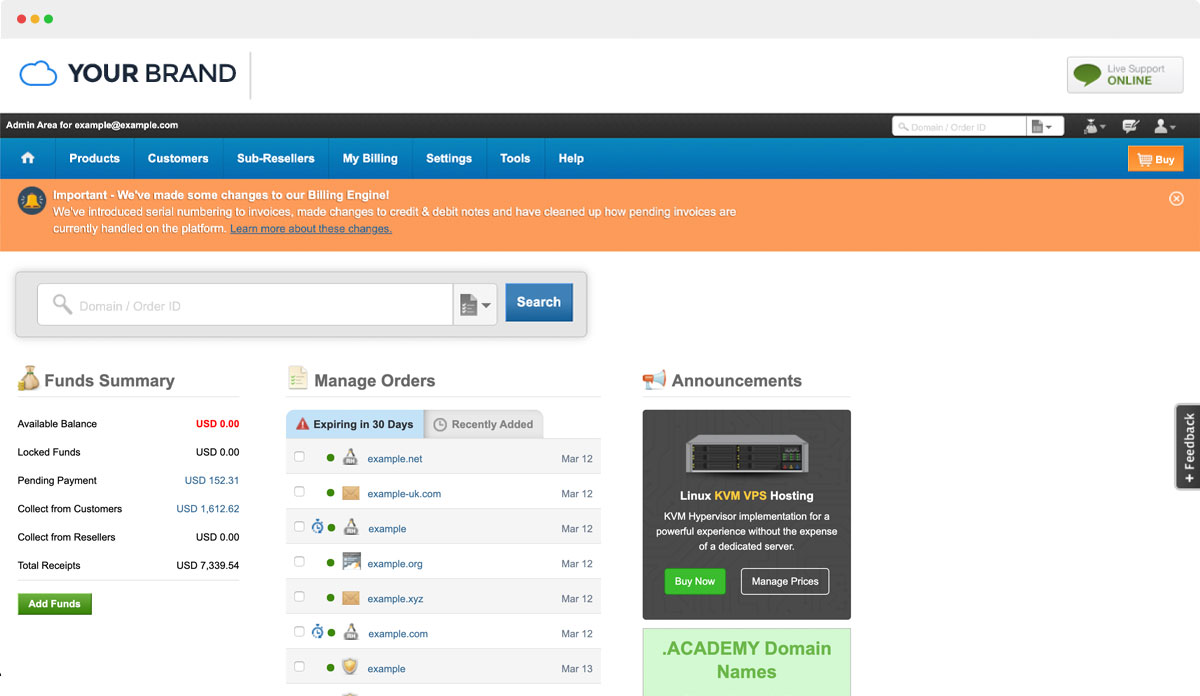This screenshot has width=1200, height=696.
Task: Click the green status dot for example.net
Action: tap(331, 458)
